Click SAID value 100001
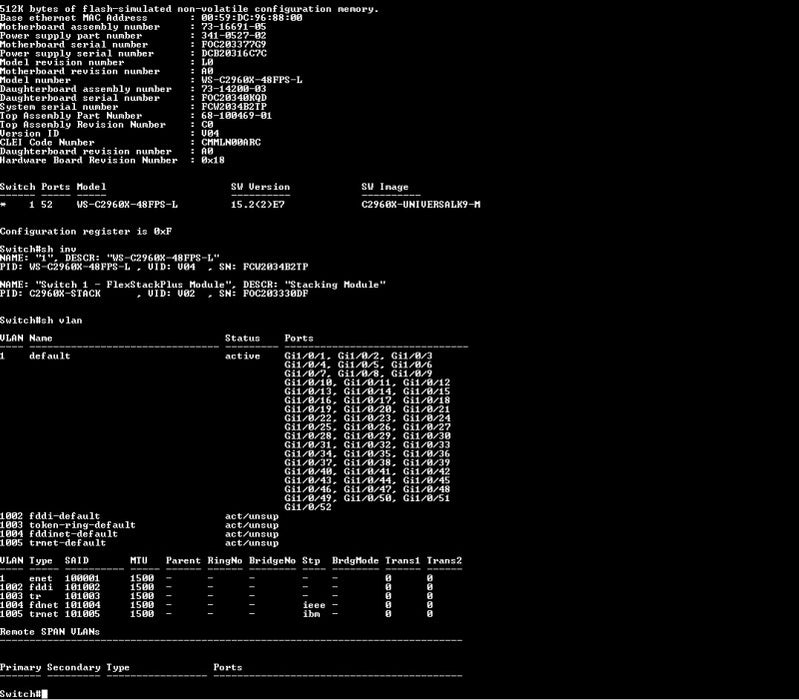 (x=83, y=578)
